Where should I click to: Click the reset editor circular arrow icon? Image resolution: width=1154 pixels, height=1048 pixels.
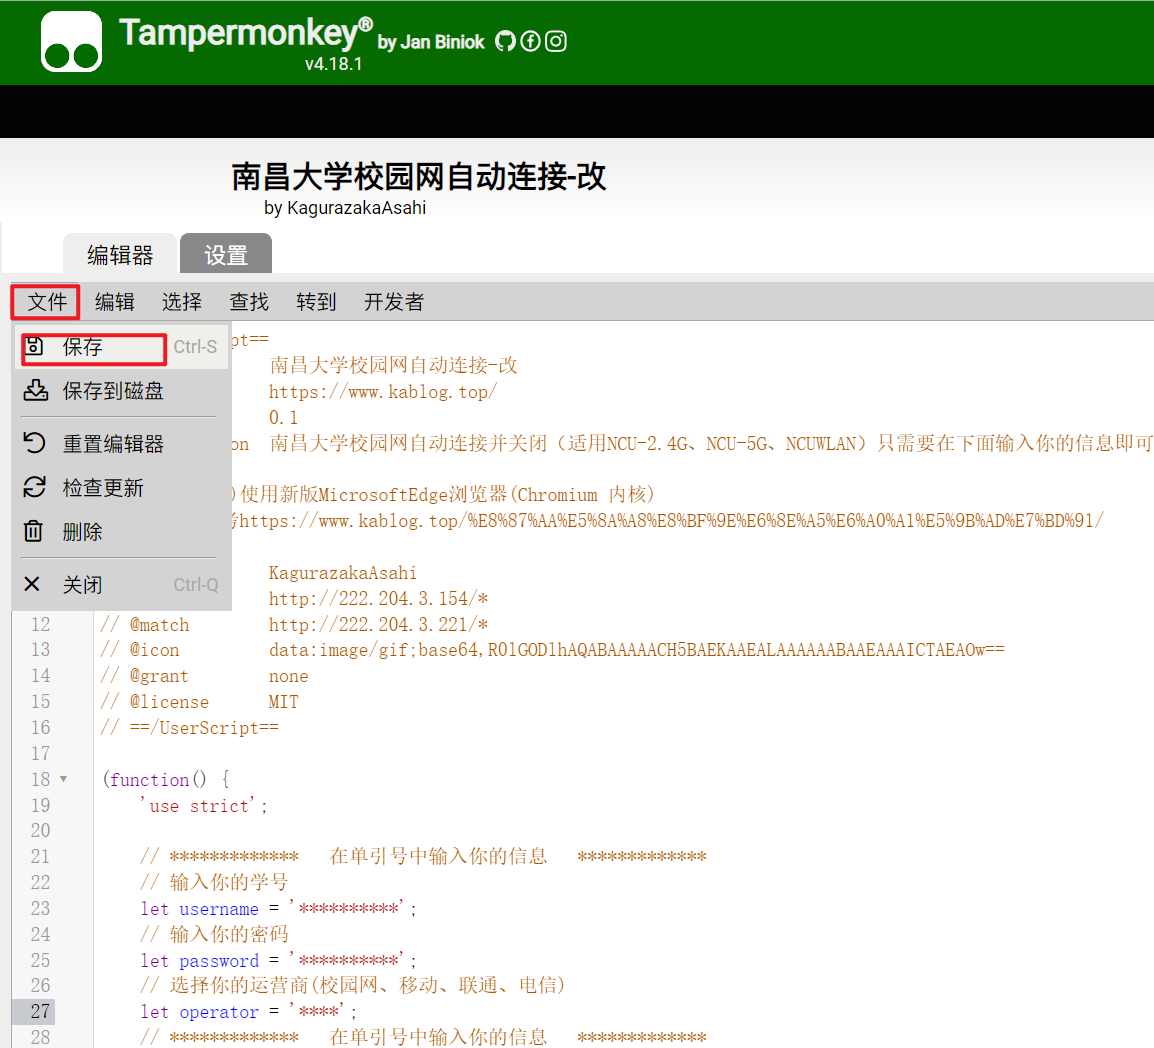pos(35,443)
